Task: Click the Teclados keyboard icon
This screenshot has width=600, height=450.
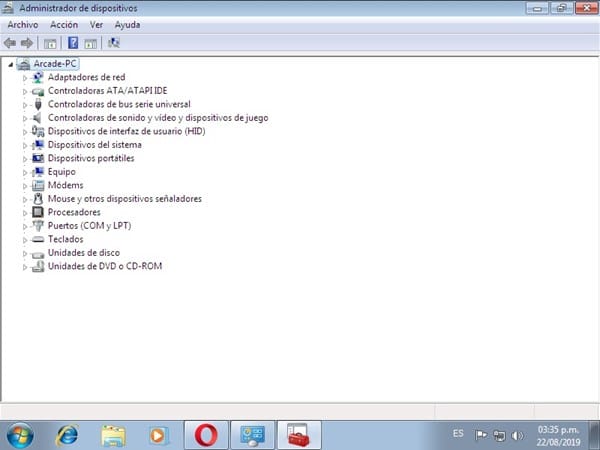Action: point(38,240)
